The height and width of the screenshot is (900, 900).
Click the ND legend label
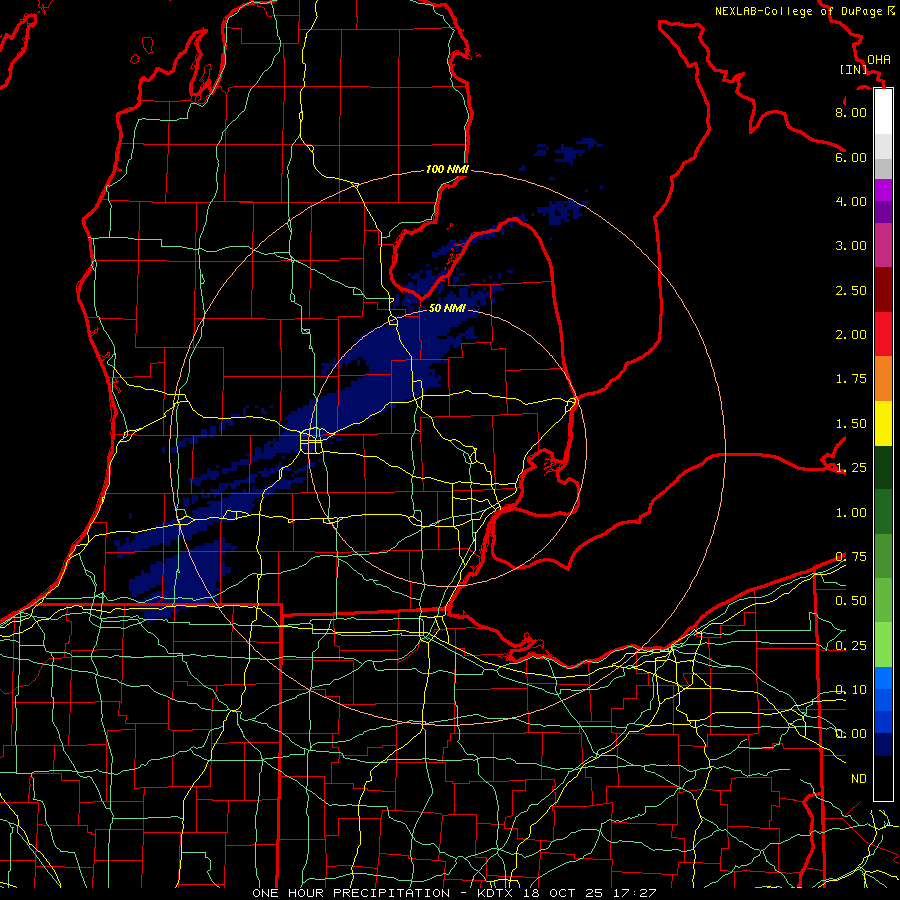point(858,779)
